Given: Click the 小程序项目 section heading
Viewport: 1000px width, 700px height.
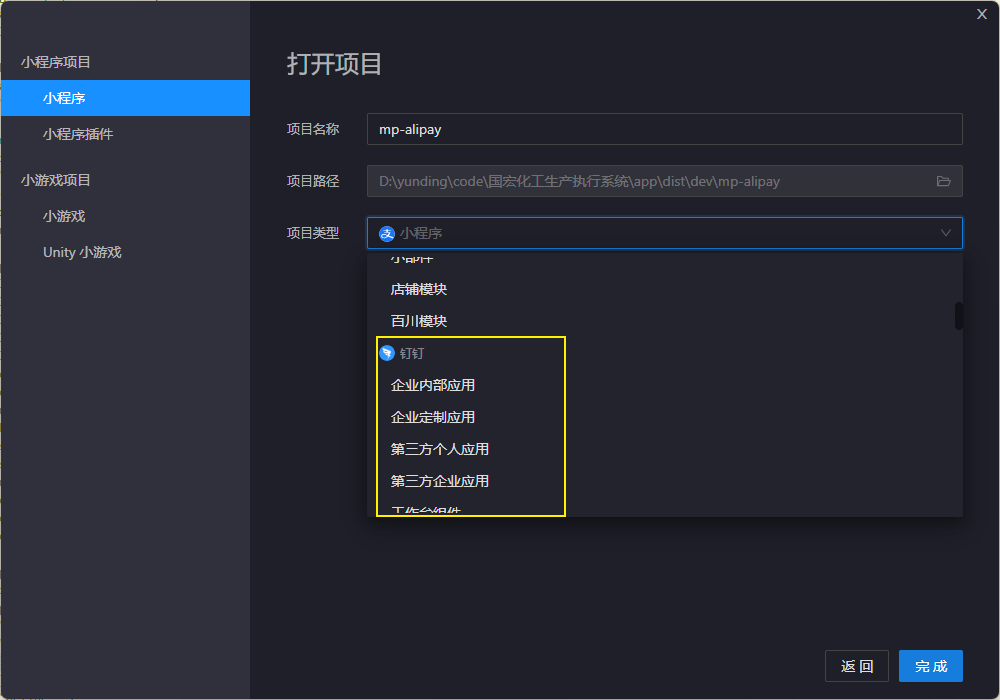Looking at the screenshot, I should coord(55,62).
